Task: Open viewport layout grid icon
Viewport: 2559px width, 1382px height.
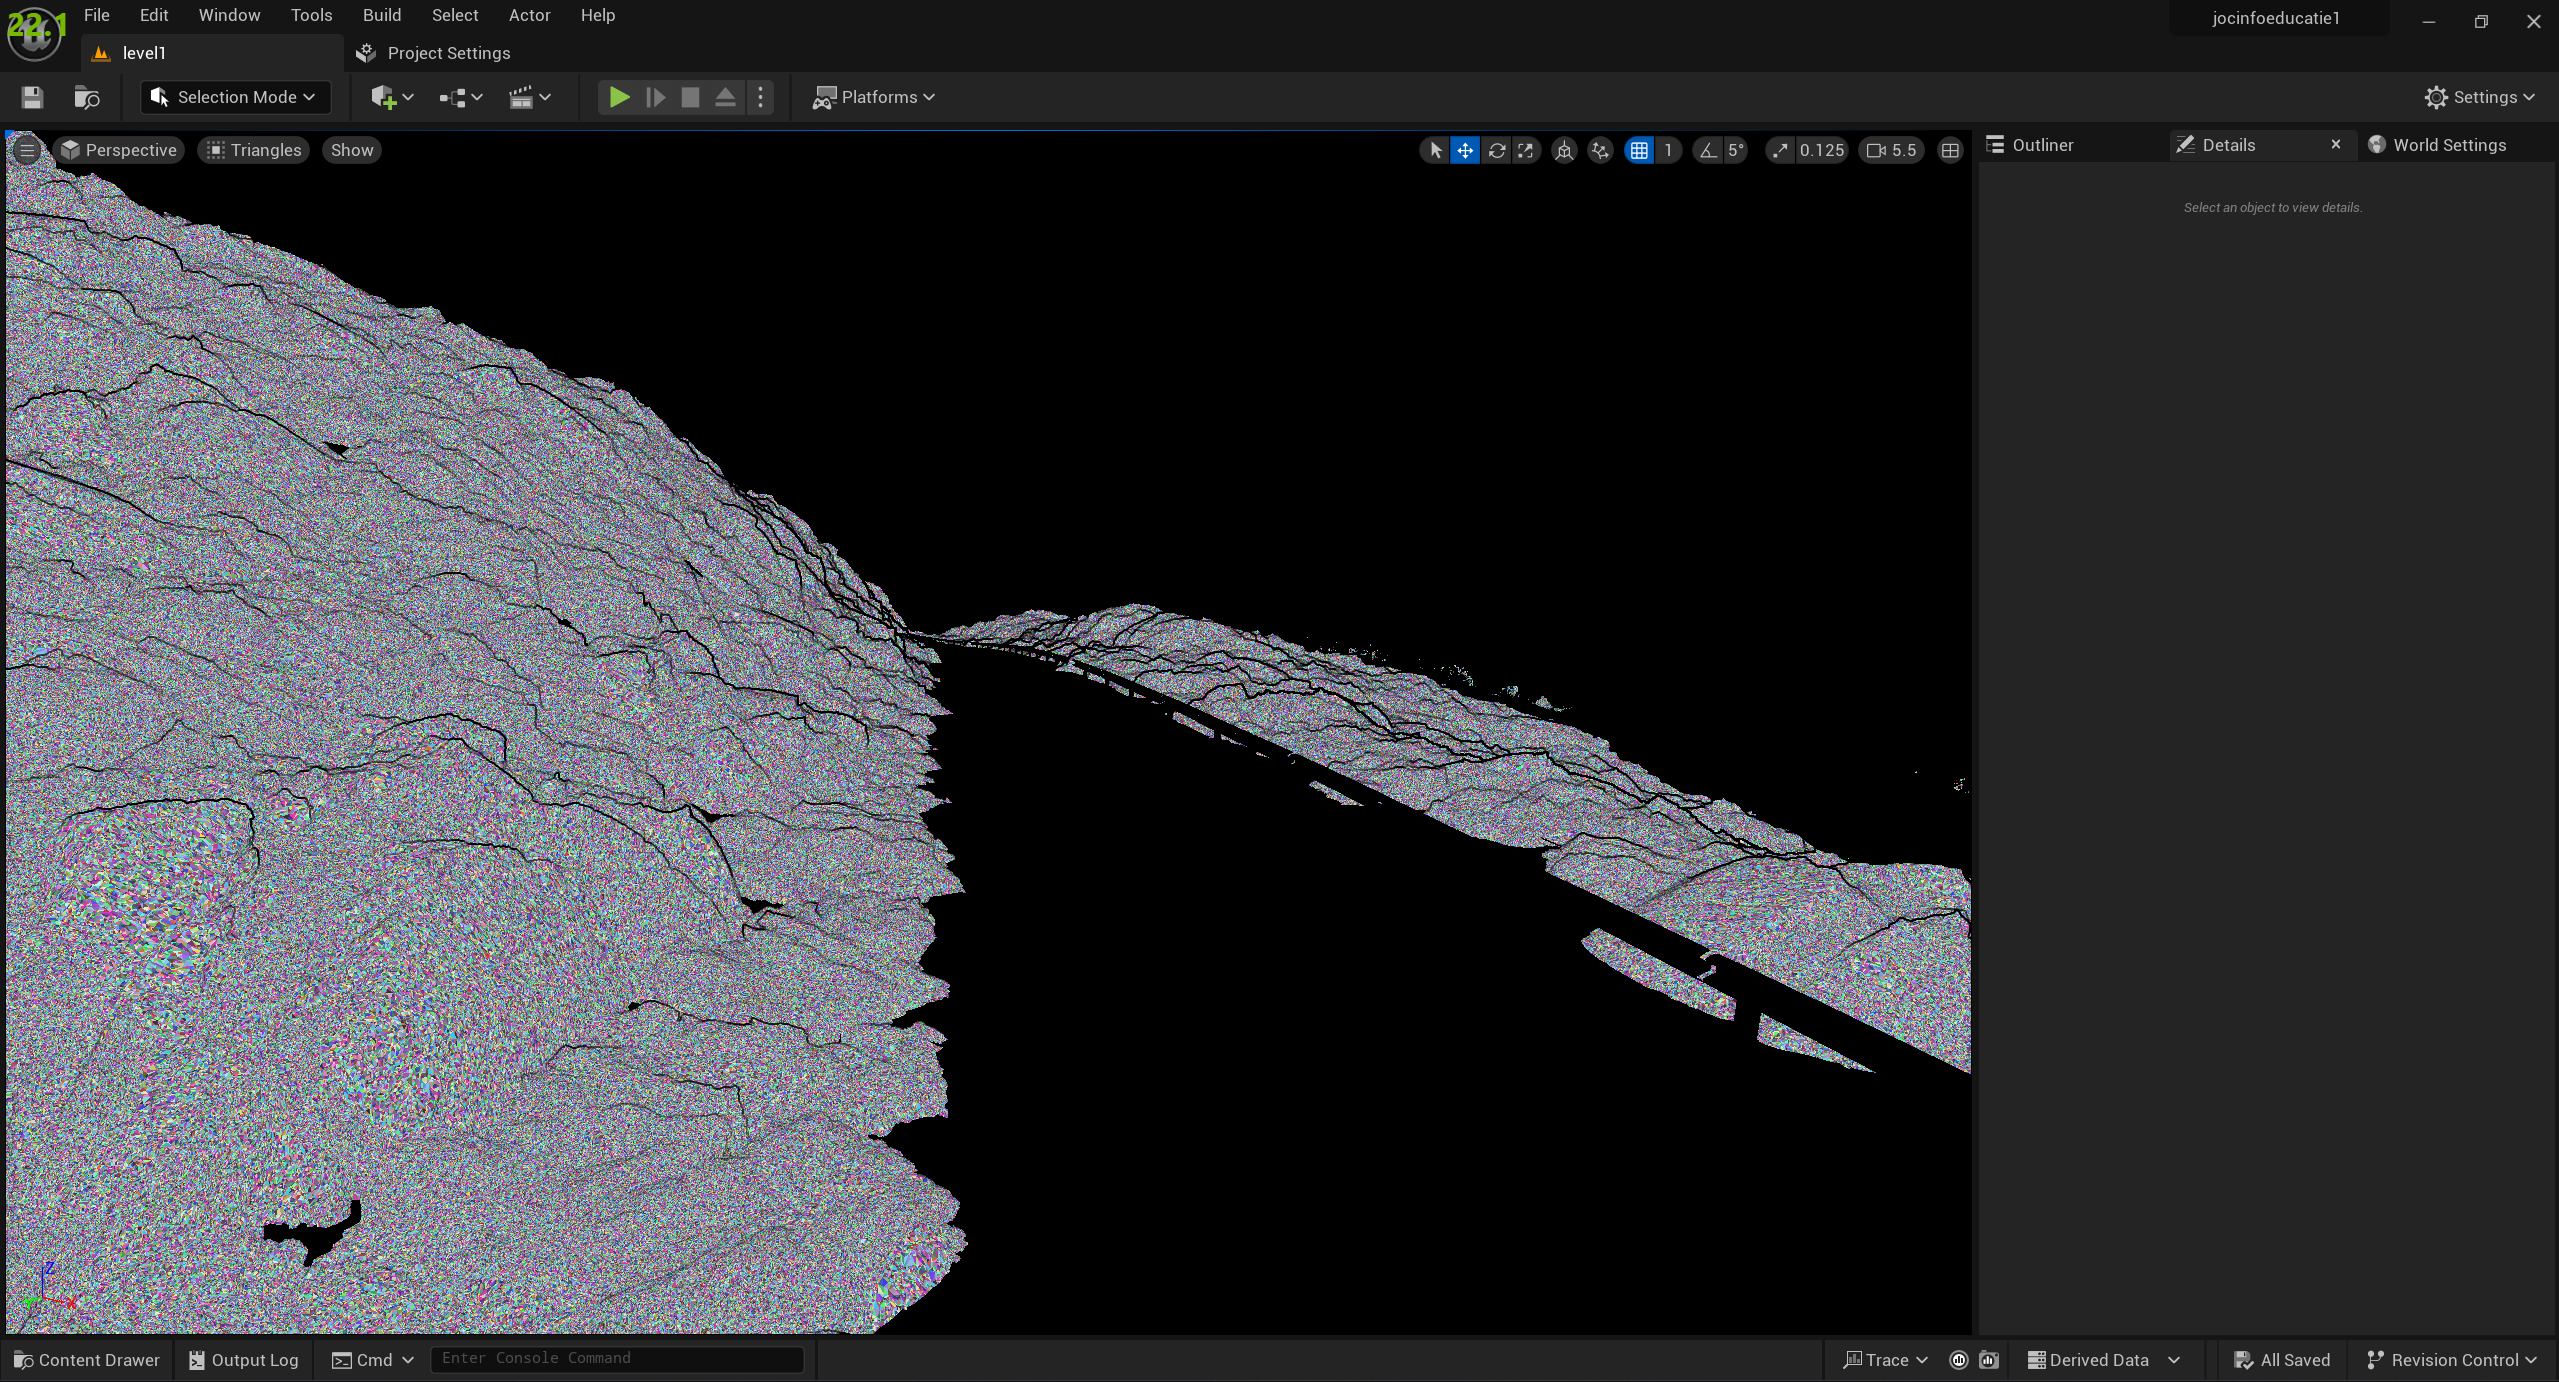Action: coord(1949,150)
